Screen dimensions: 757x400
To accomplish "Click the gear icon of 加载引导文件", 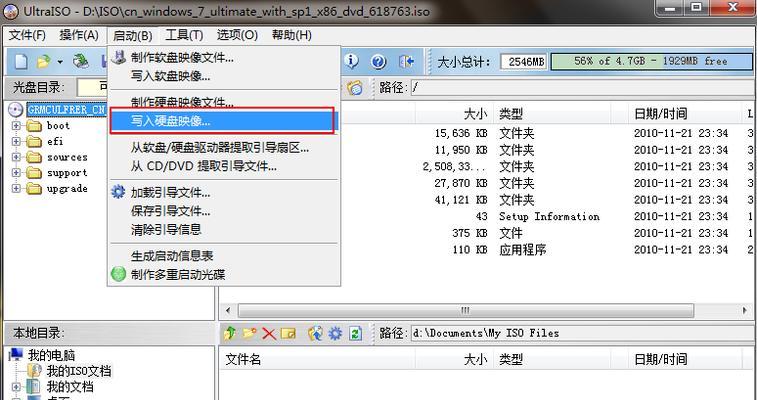I will point(118,193).
